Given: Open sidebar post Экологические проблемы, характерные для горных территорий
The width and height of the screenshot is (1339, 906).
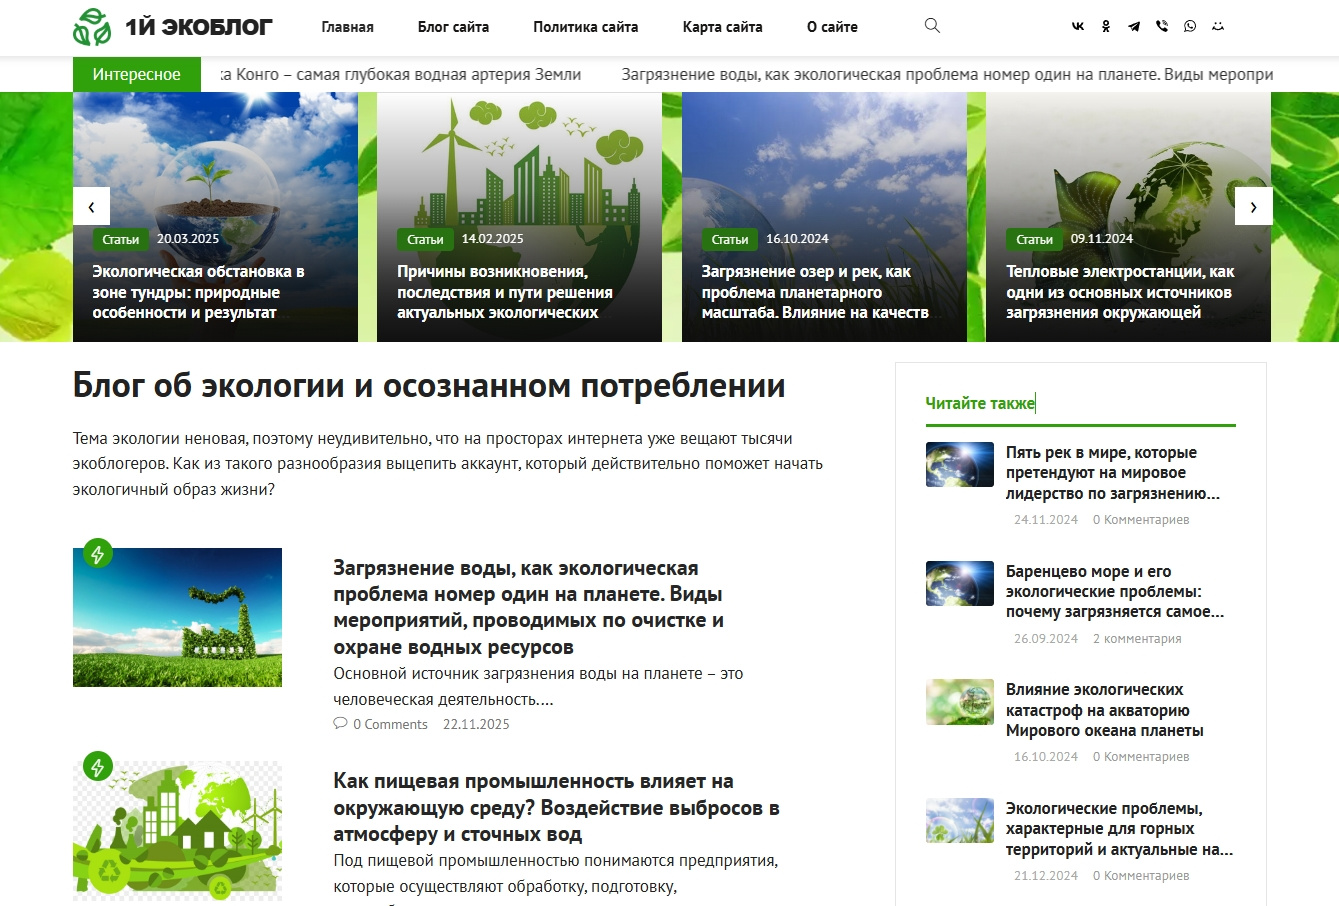Looking at the screenshot, I should (1120, 829).
